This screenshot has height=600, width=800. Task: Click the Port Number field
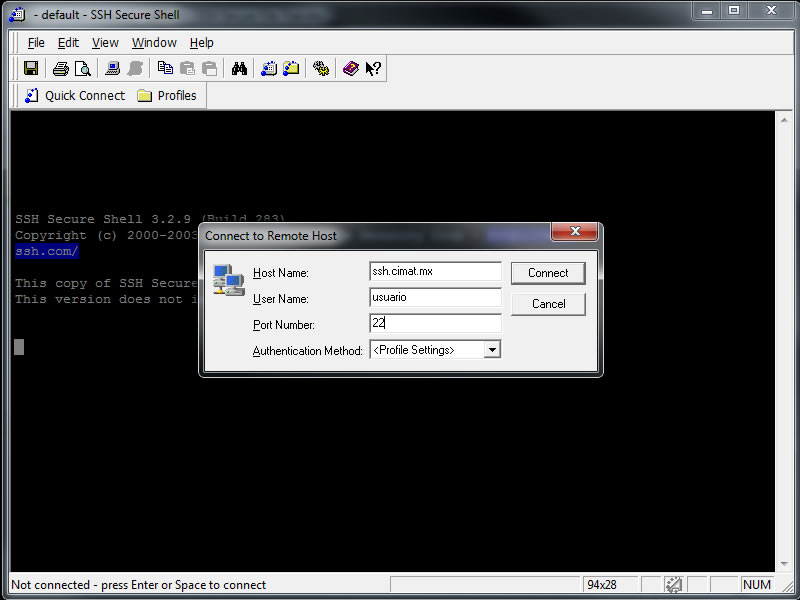click(x=435, y=323)
